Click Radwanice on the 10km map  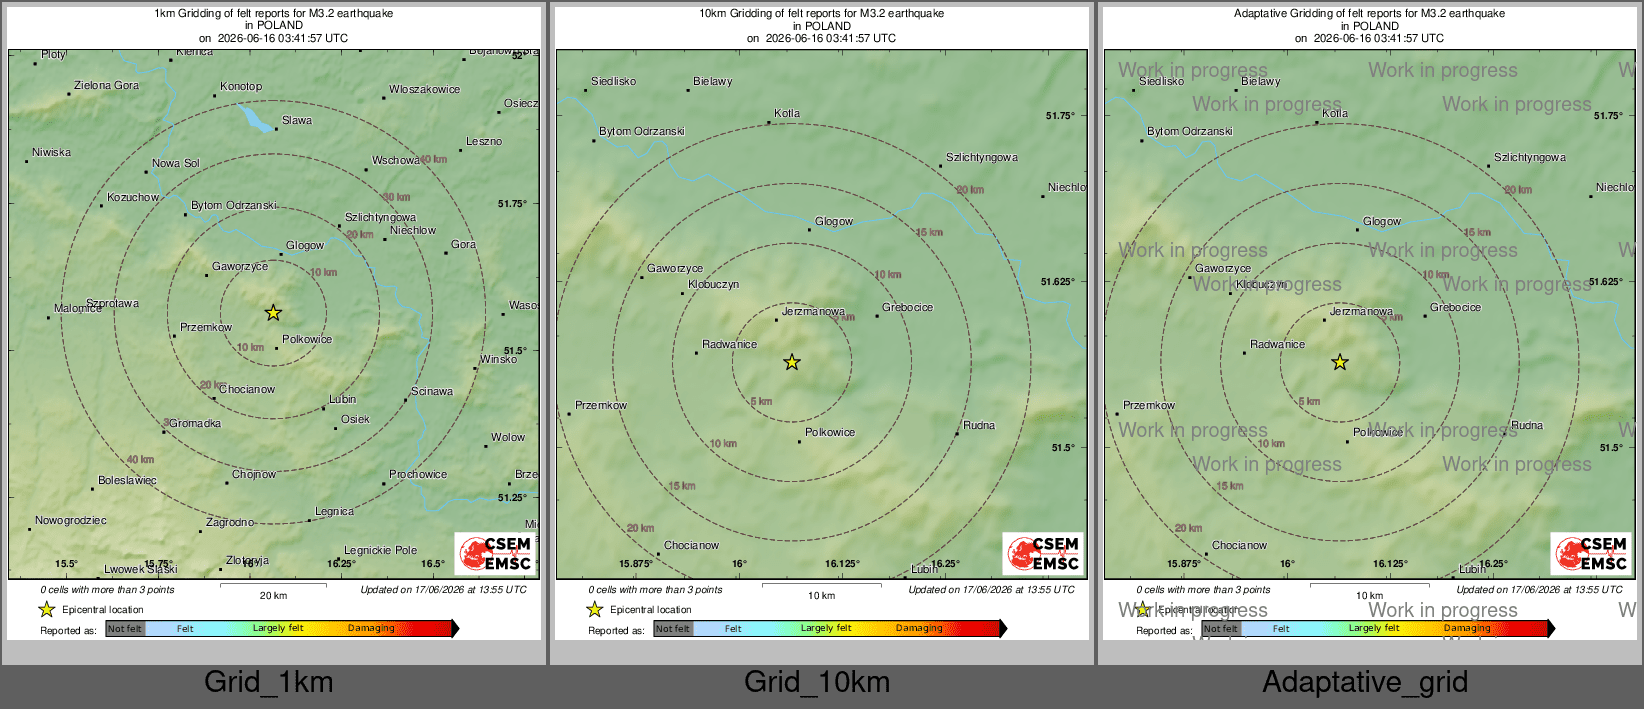[x=730, y=345]
